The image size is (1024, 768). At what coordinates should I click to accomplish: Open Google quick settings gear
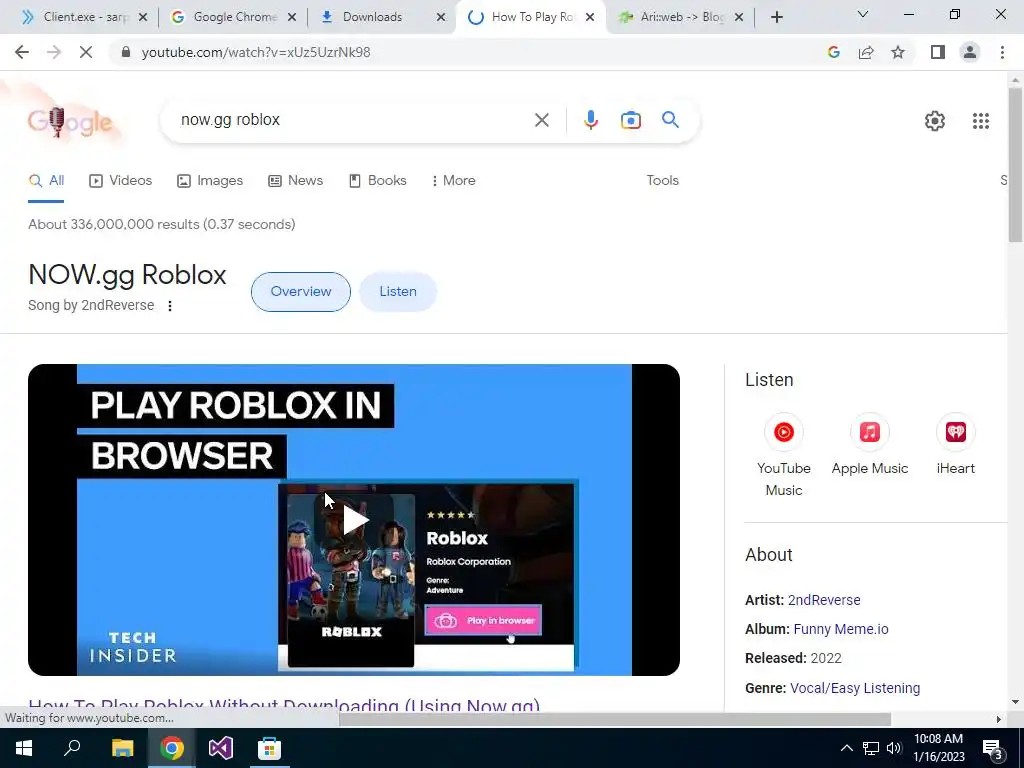[x=935, y=121]
